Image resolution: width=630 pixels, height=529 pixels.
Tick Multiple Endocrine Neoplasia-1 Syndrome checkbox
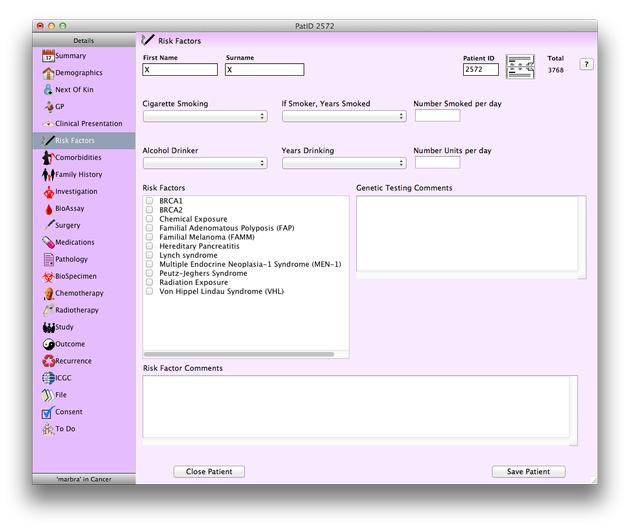pos(149,264)
